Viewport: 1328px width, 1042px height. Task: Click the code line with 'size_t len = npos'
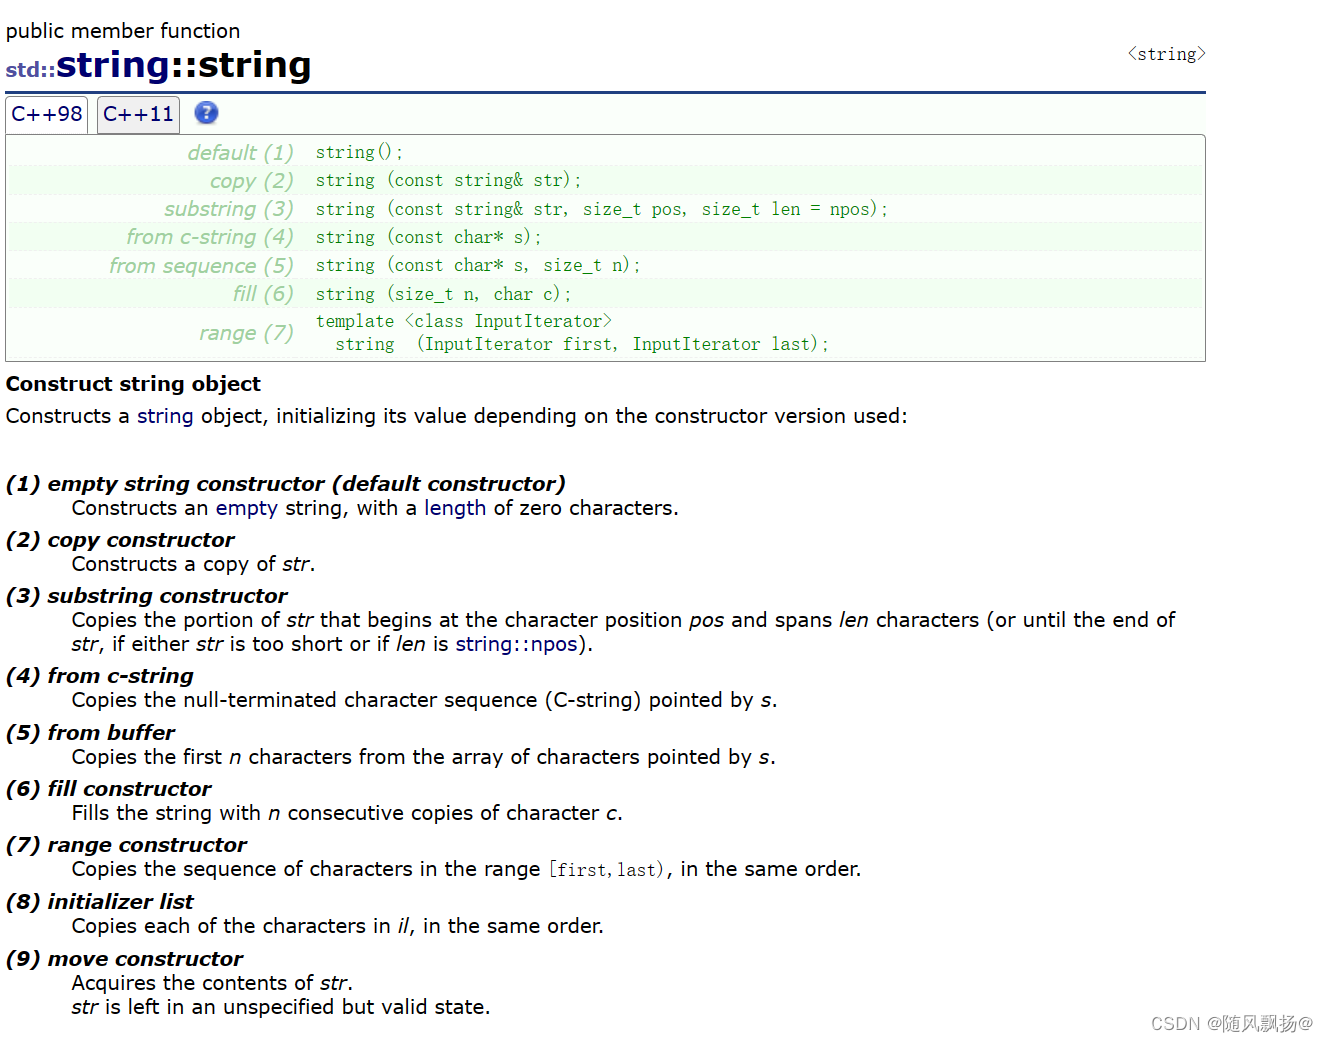pyautogui.click(x=601, y=209)
